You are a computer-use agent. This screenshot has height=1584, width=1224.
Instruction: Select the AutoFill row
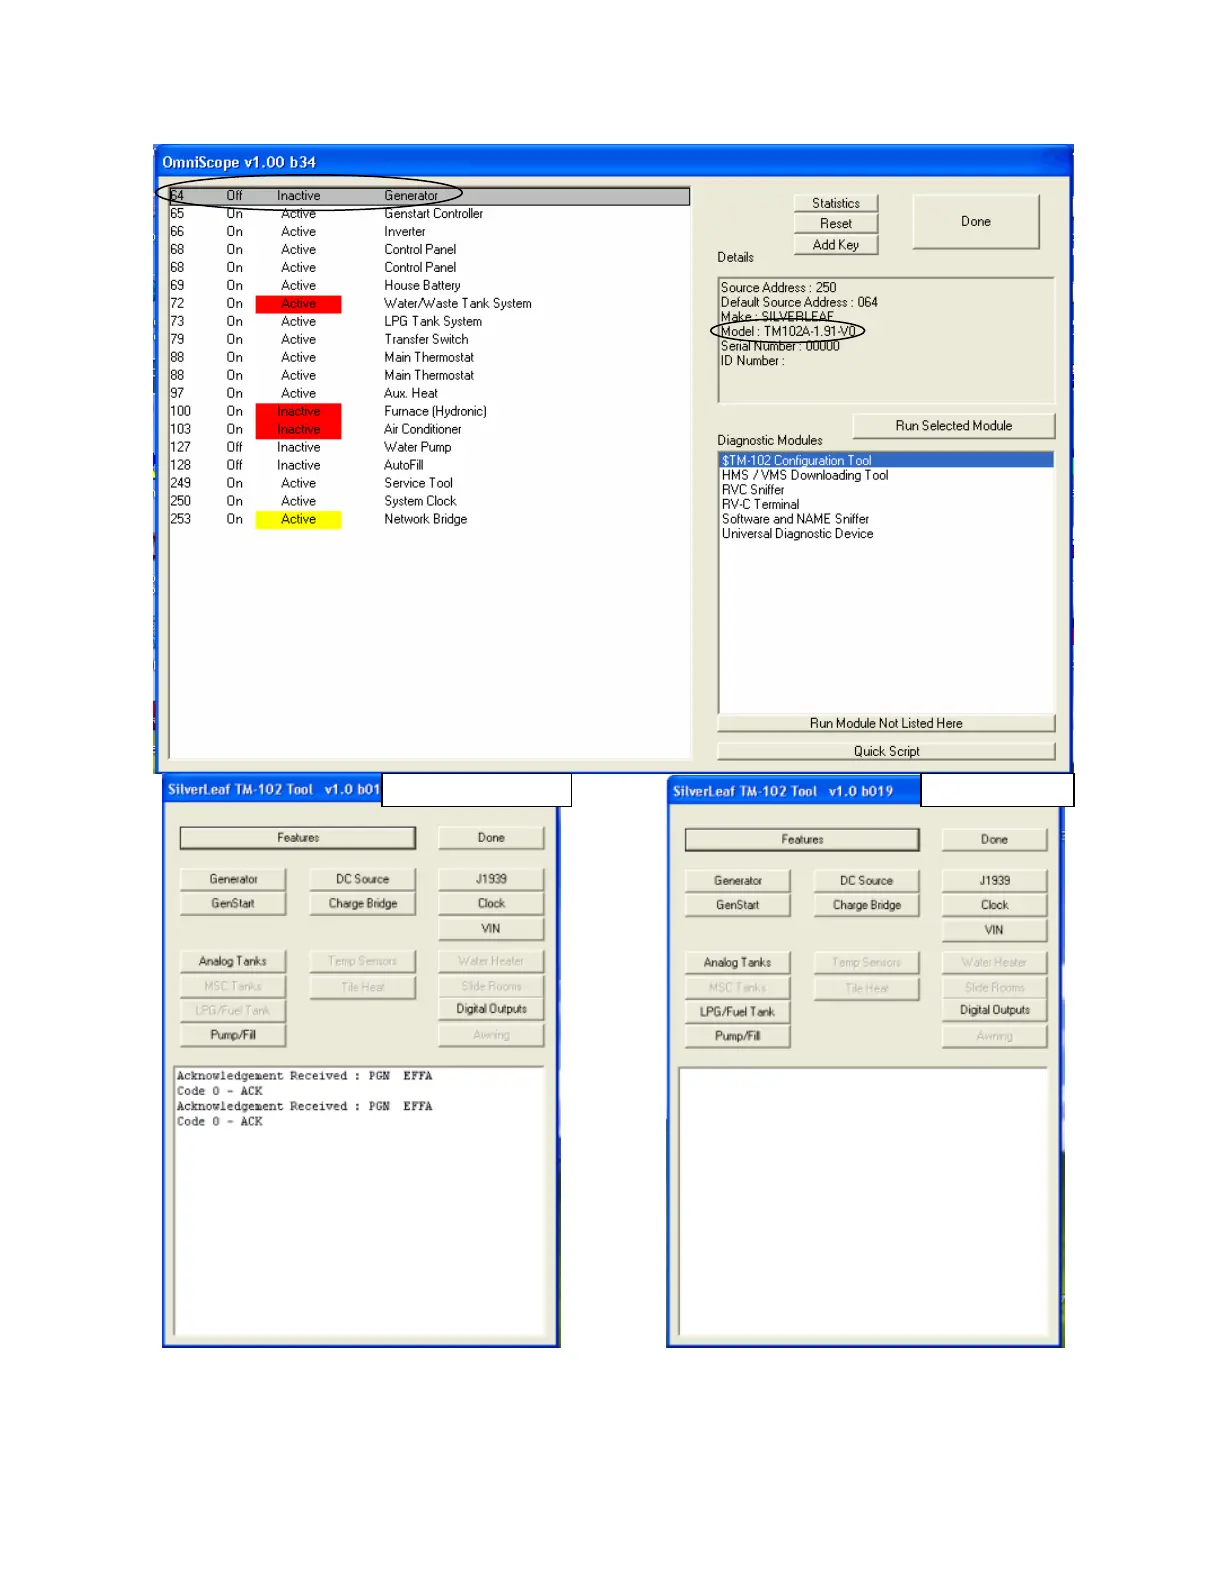[x=430, y=466]
